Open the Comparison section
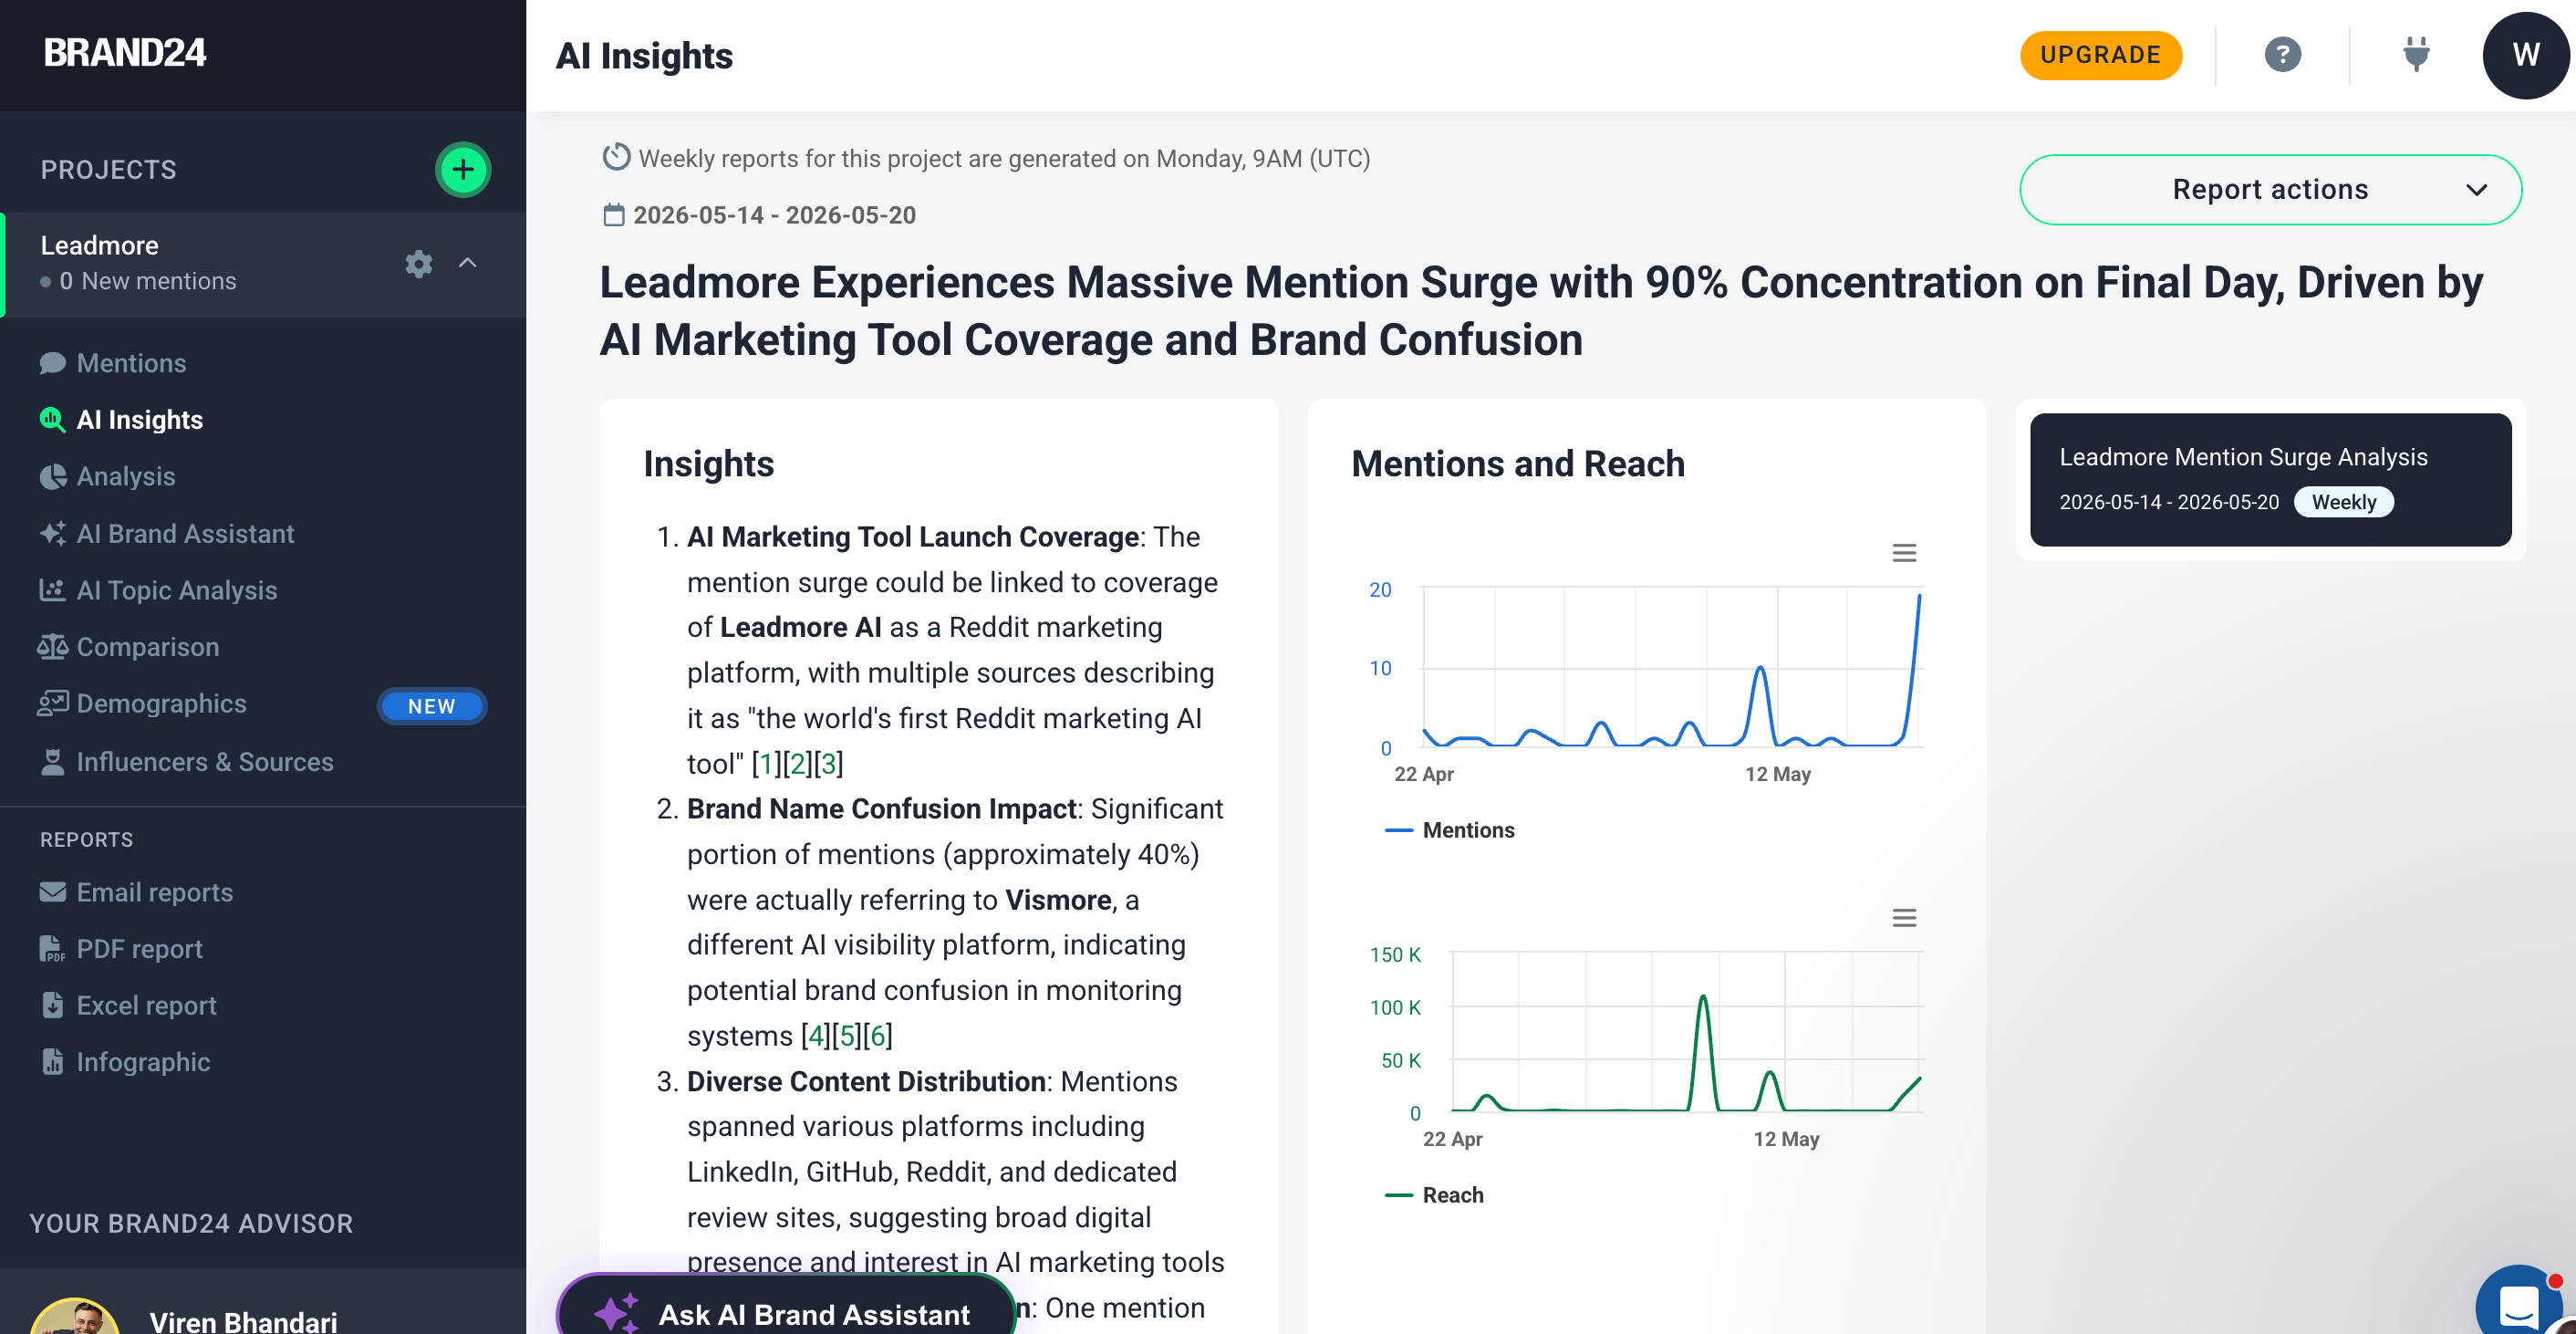Viewport: 2576px width, 1334px height. pyautogui.click(x=148, y=647)
